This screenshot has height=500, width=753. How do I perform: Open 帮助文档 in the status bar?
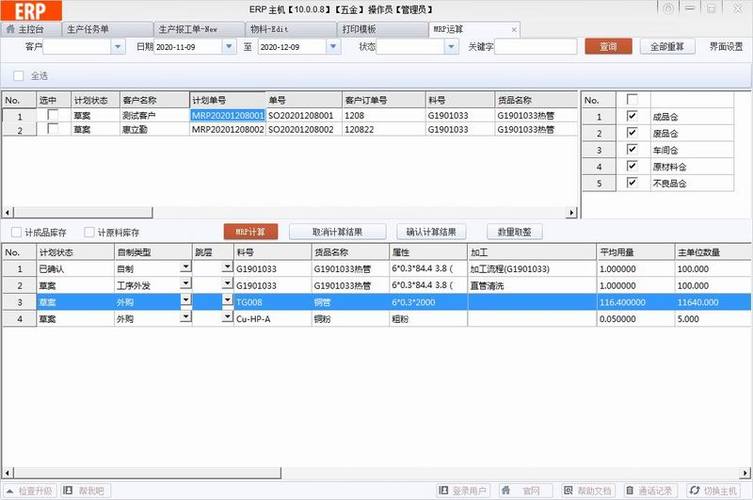pos(569,491)
